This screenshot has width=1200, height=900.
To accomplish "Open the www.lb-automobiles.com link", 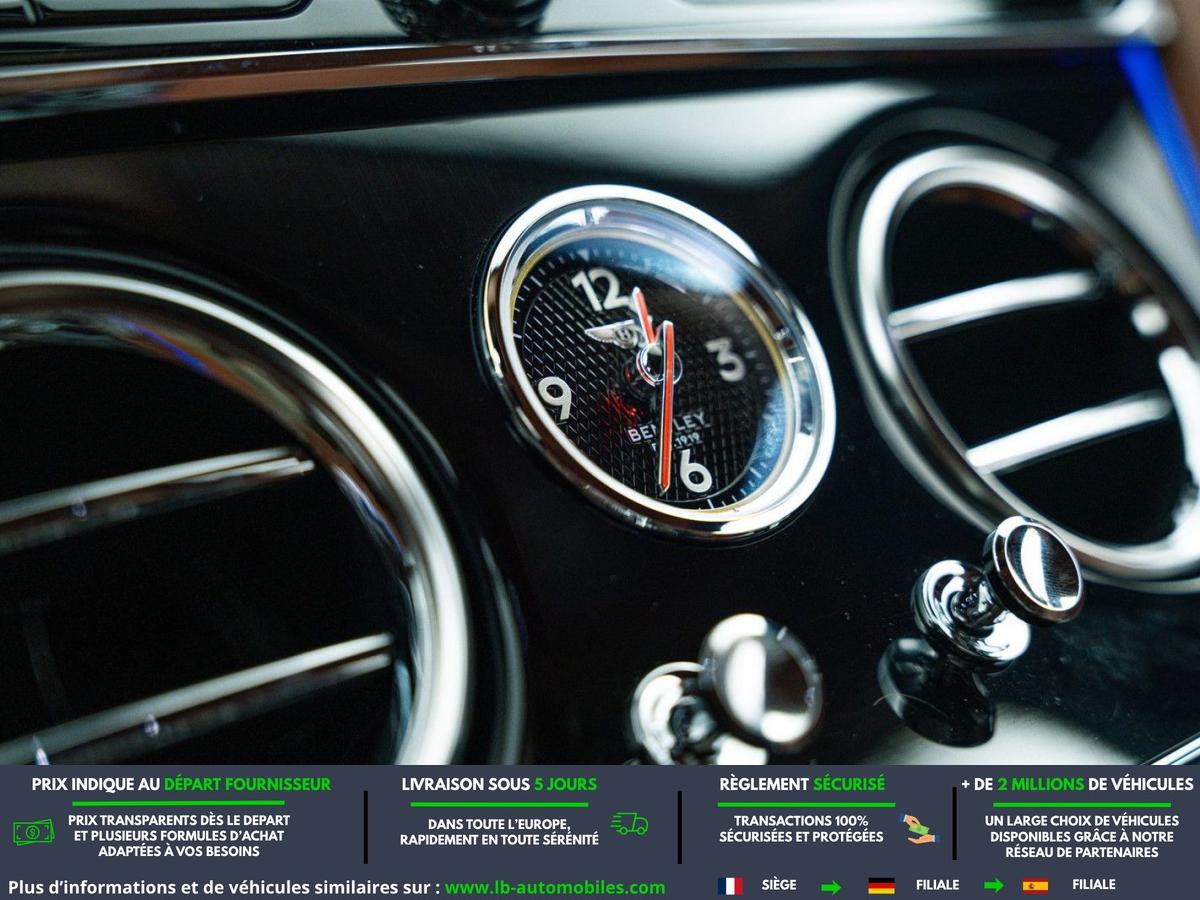I will point(555,887).
